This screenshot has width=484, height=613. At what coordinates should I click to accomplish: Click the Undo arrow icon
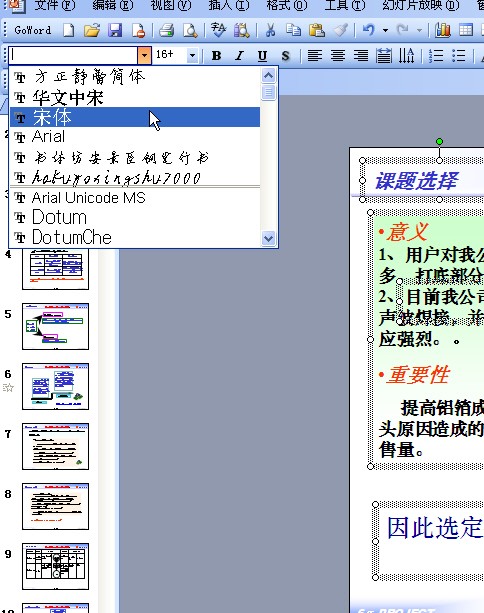point(368,30)
